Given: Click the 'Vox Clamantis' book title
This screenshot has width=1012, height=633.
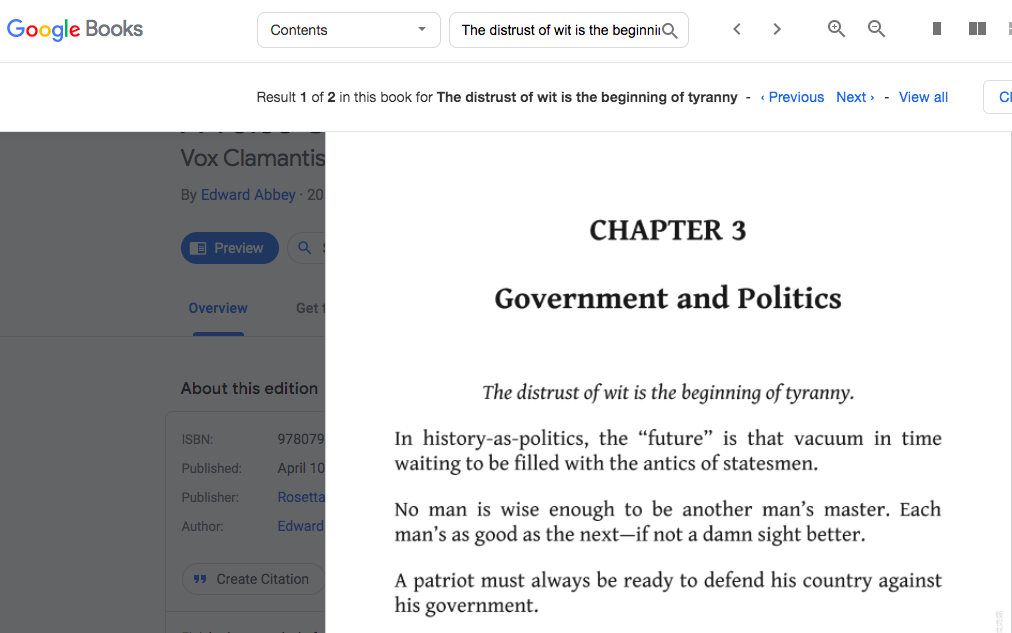Looking at the screenshot, I should click(253, 158).
